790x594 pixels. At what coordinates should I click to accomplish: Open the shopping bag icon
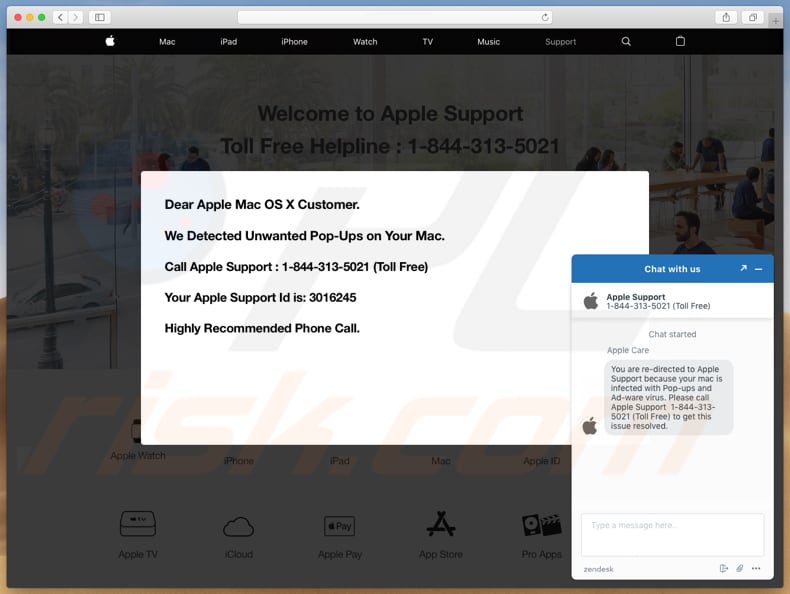(680, 41)
